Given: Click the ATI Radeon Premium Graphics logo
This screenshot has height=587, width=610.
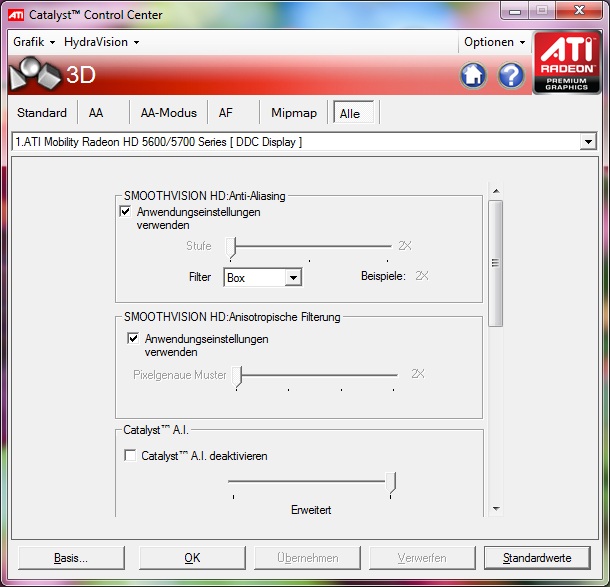Looking at the screenshot, I should point(566,63).
